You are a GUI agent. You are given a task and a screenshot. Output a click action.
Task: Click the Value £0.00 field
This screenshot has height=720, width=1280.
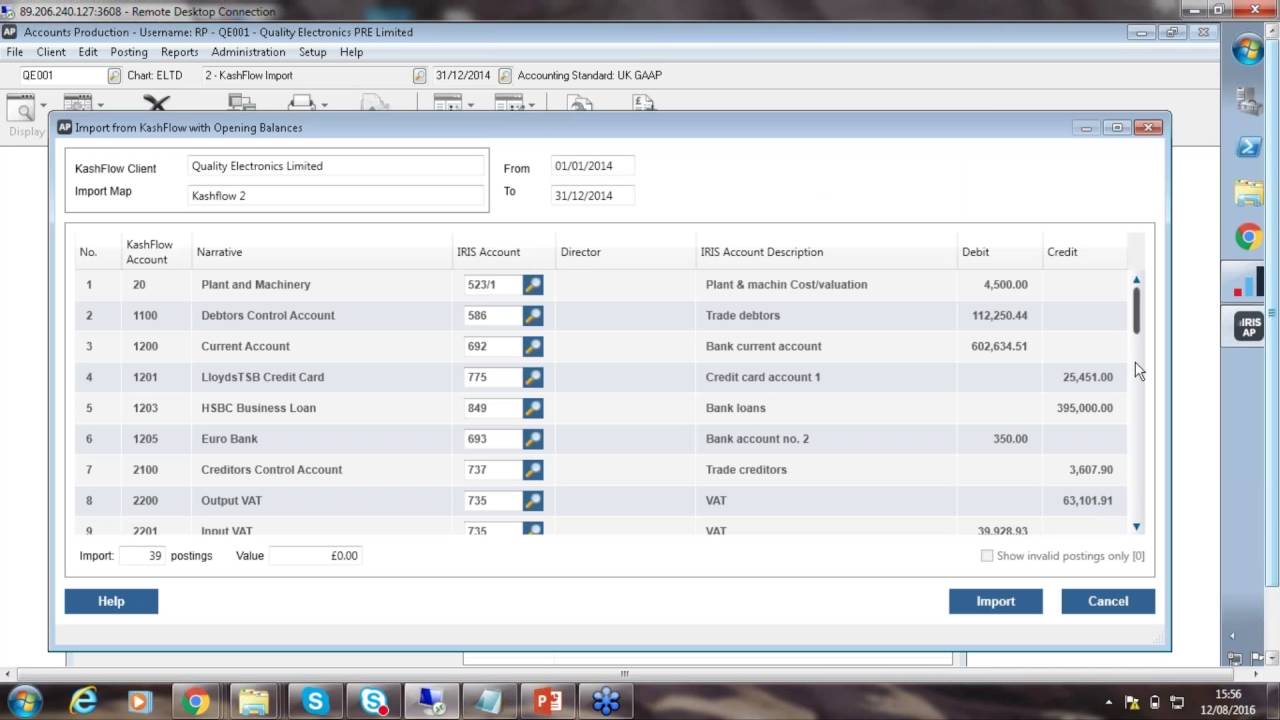315,556
